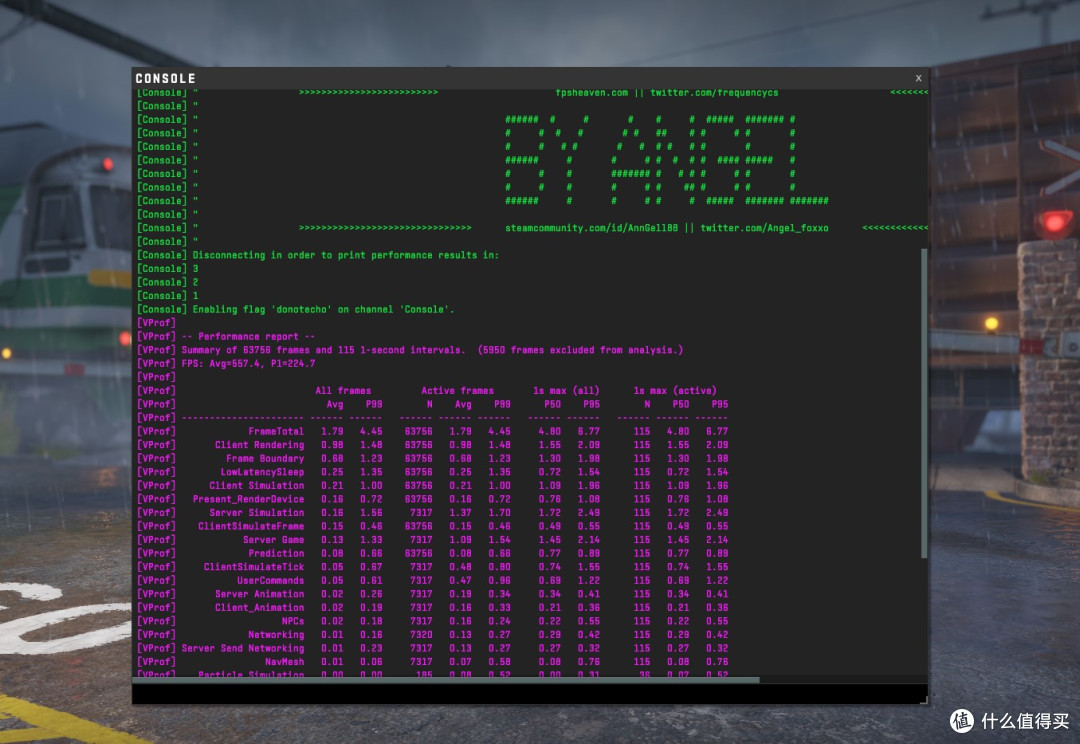Click the Server Animation row label
This screenshot has height=744, width=1080.
coord(259,594)
